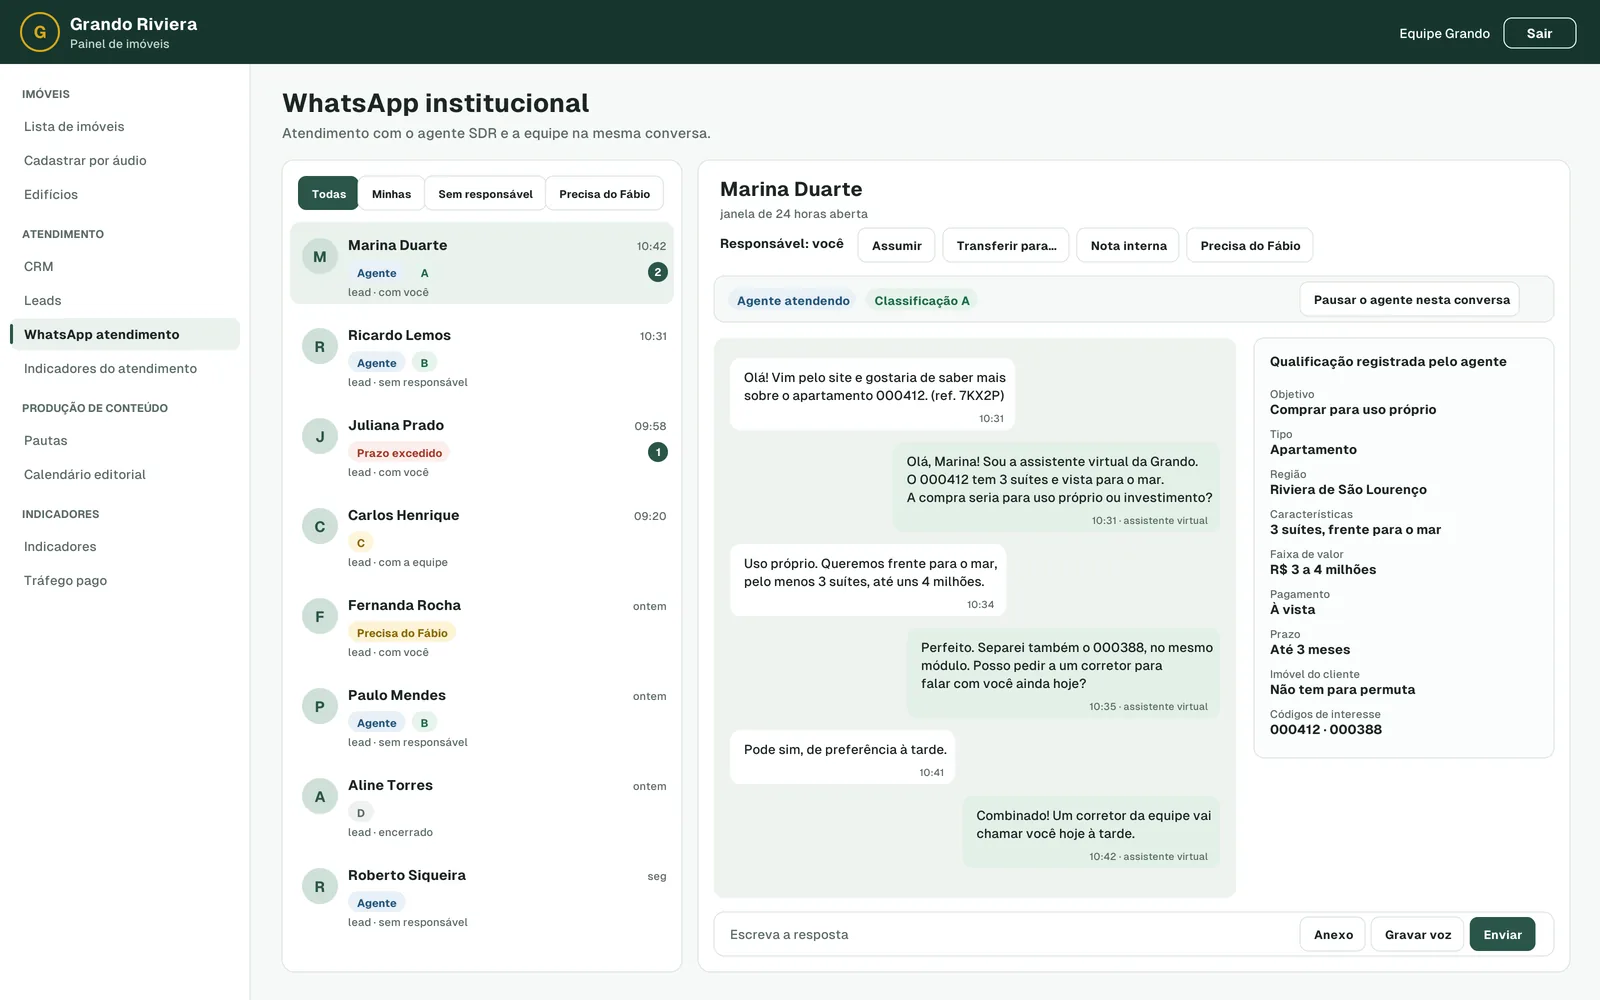Flag conversation with Precisa do Fábio button
Image resolution: width=1600 pixels, height=1000 pixels.
[x=1250, y=246]
